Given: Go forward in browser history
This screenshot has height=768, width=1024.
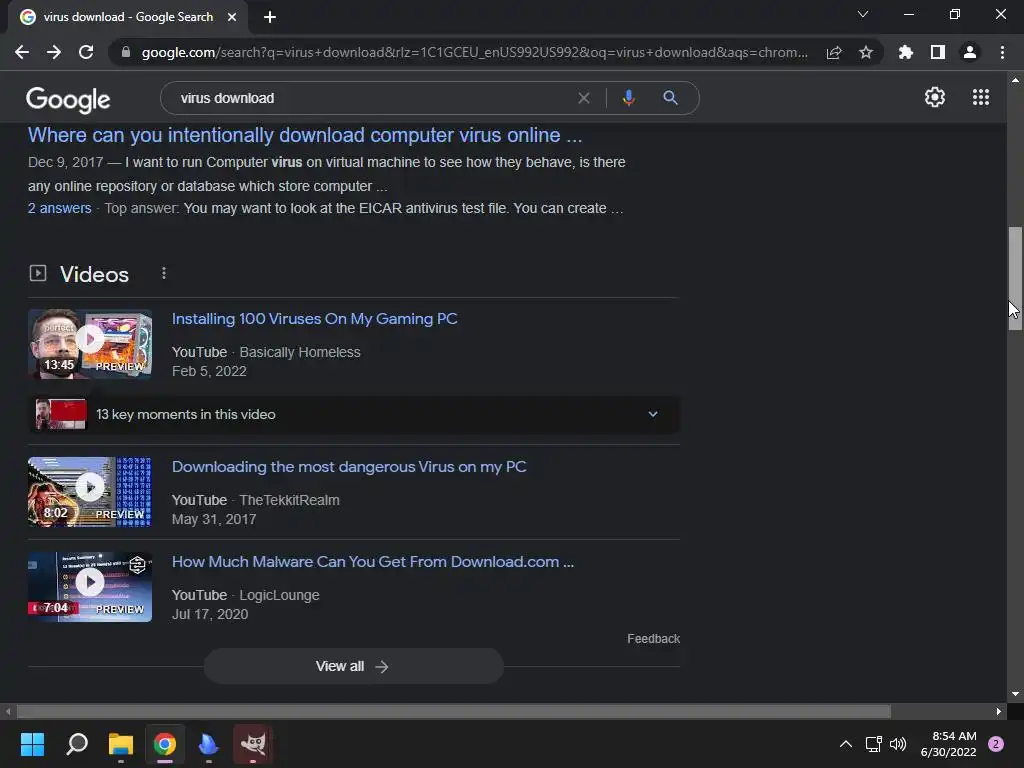Looking at the screenshot, I should (x=54, y=52).
